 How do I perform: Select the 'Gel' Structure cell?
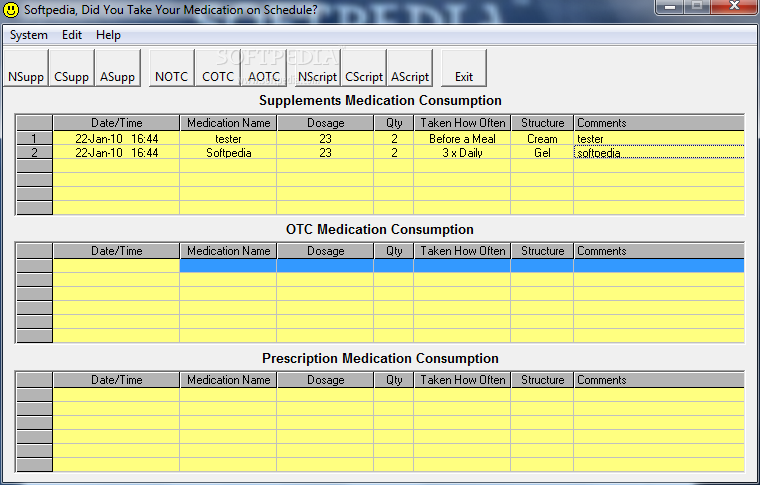(x=542, y=153)
